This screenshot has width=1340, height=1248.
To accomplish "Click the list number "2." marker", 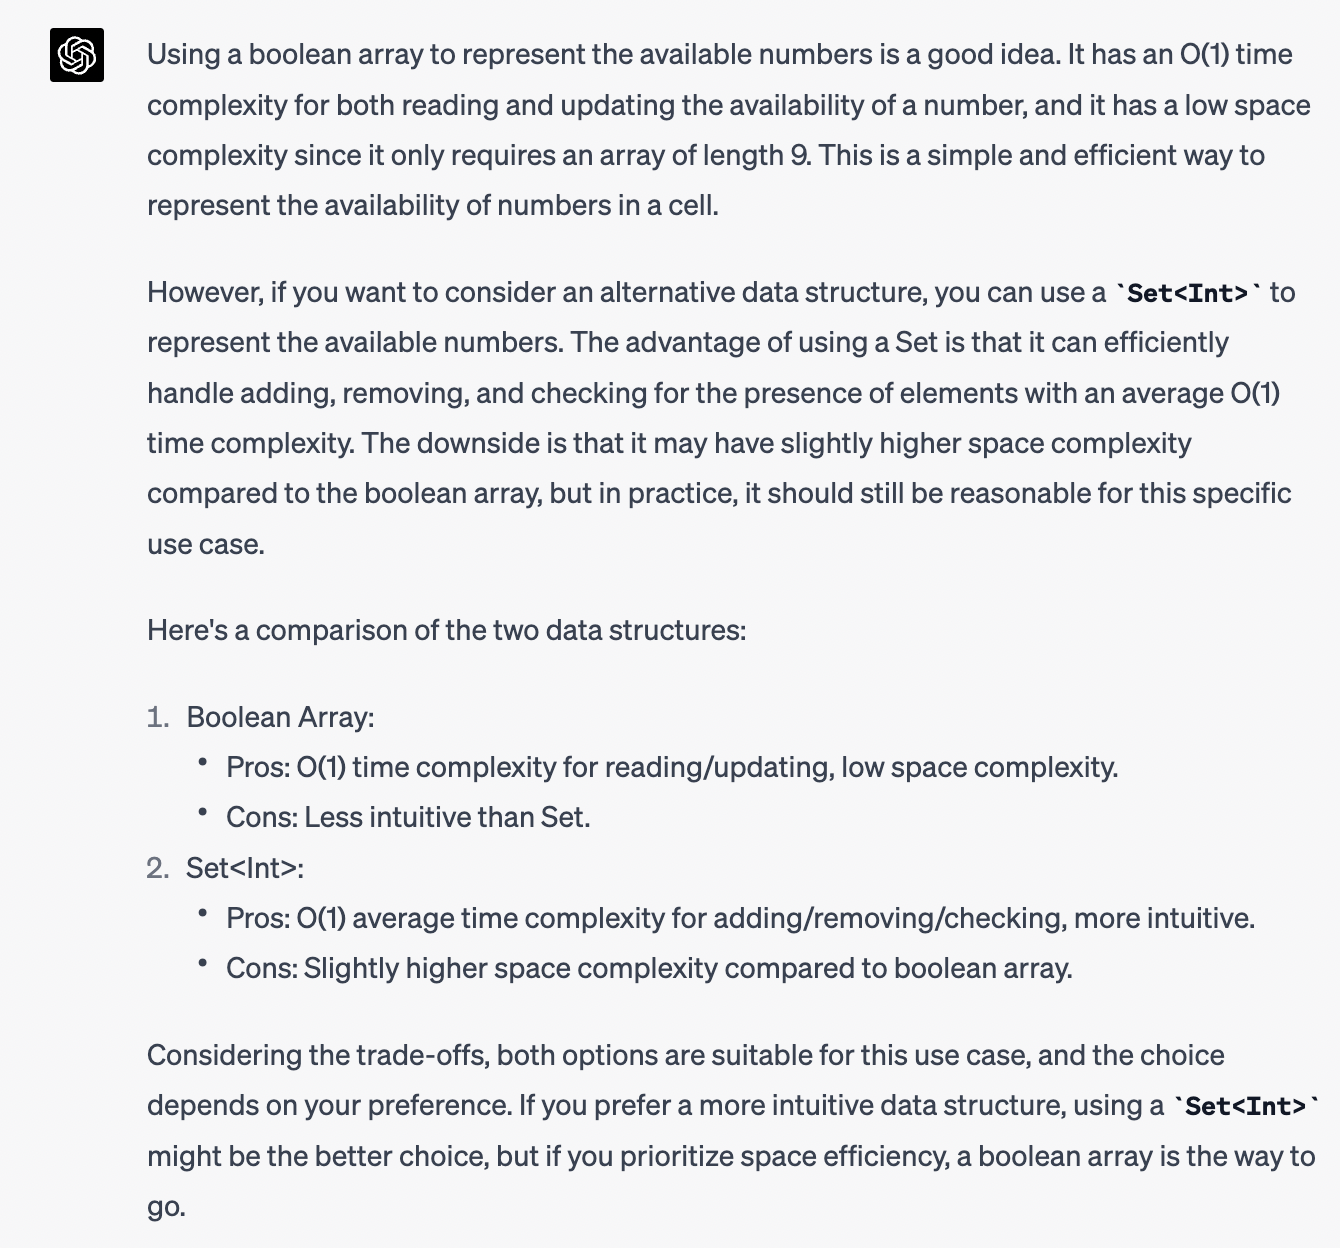I will pos(158,868).
